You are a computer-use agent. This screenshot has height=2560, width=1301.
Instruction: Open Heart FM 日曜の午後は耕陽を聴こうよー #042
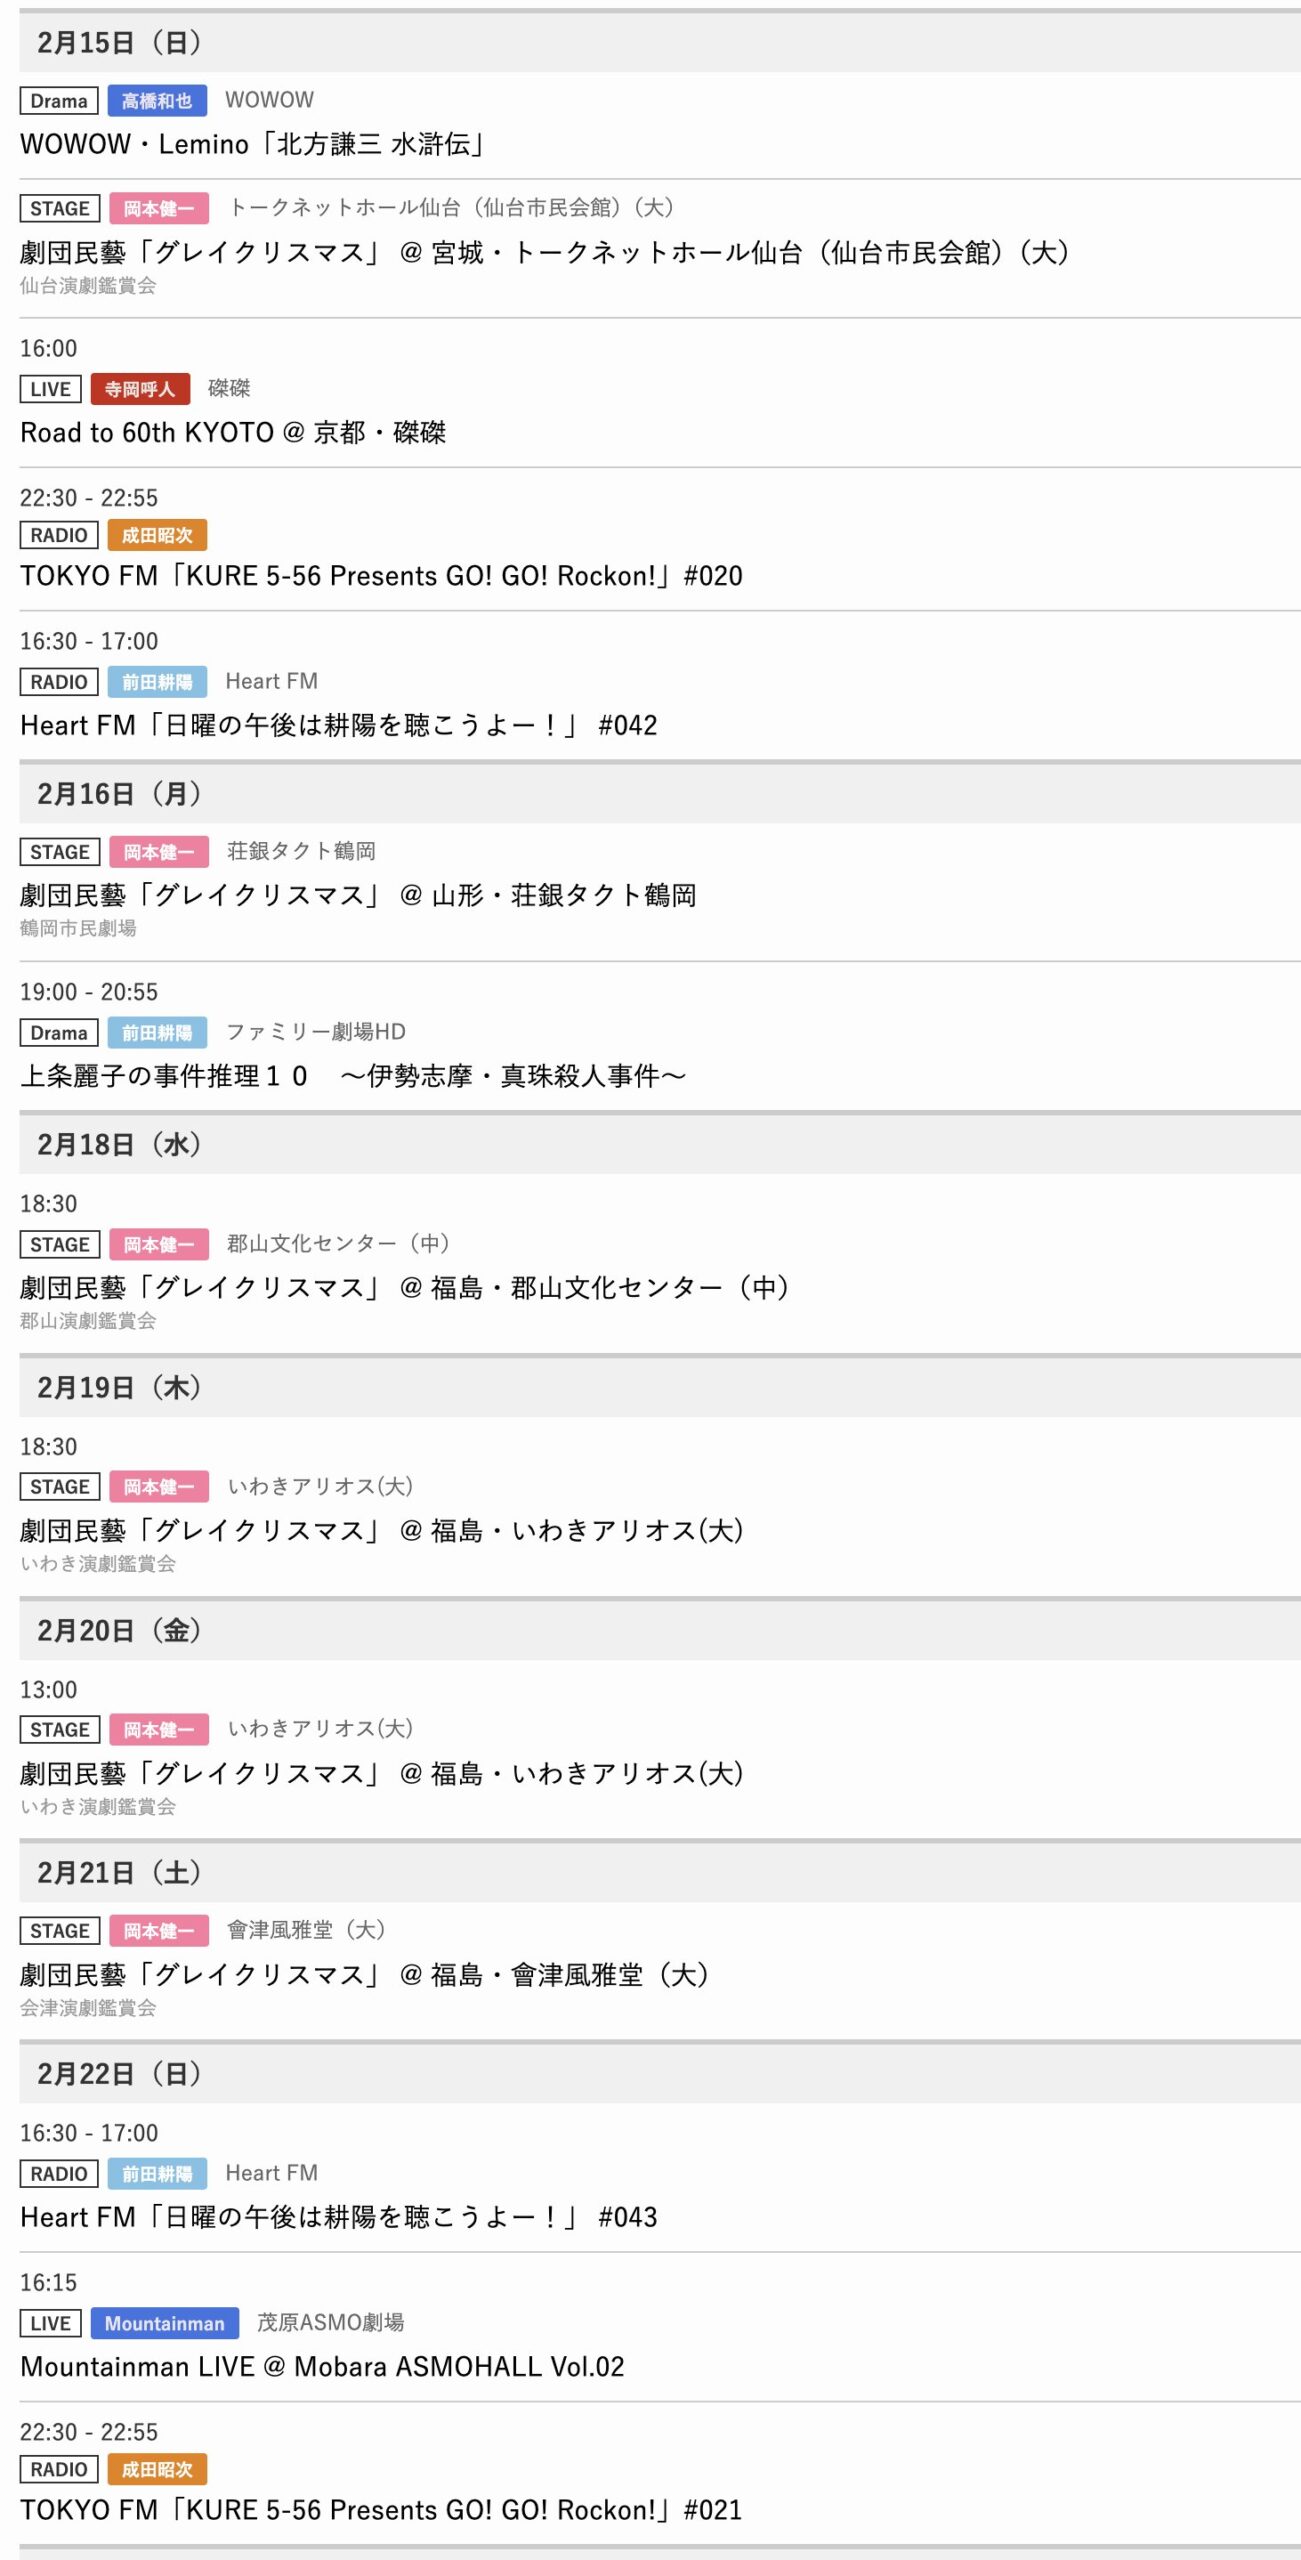(x=338, y=726)
